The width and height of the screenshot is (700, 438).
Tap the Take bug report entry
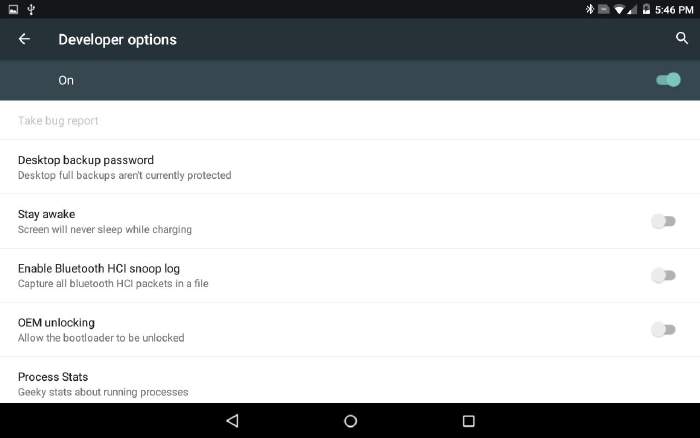pyautogui.click(x=58, y=121)
